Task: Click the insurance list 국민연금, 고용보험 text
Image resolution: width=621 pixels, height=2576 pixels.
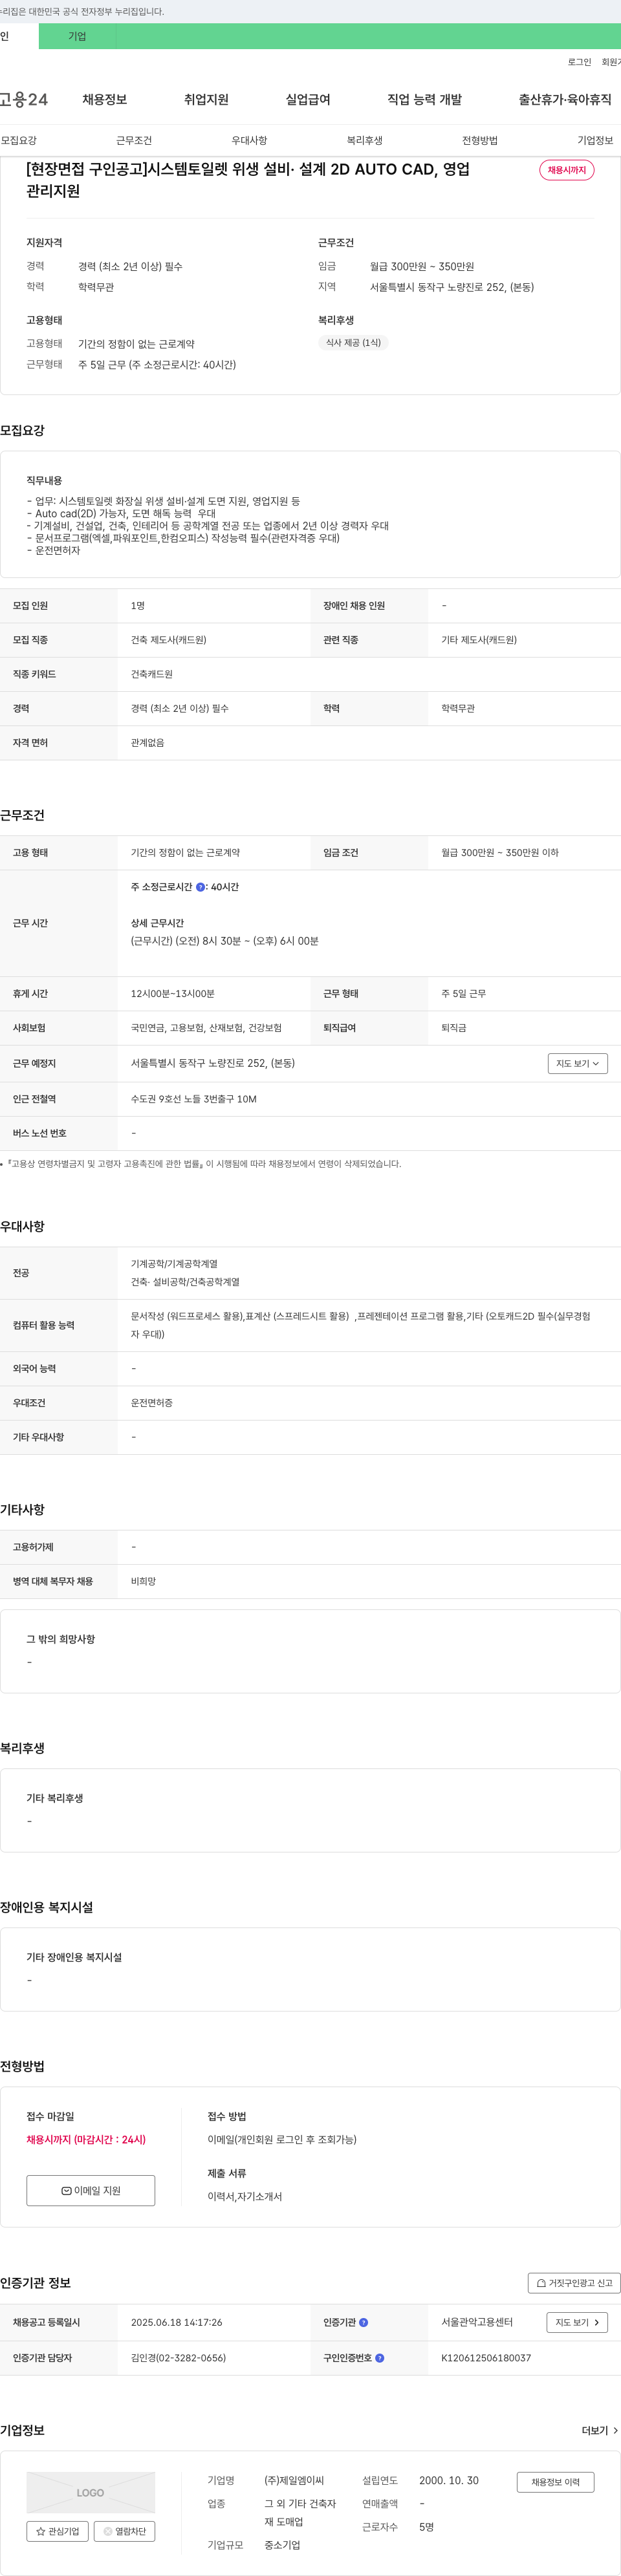Action: pyautogui.click(x=206, y=1028)
